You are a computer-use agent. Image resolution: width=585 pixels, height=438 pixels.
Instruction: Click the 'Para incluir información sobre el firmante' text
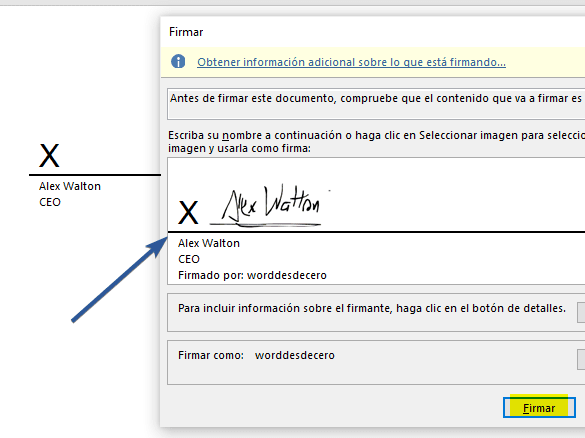(x=372, y=309)
